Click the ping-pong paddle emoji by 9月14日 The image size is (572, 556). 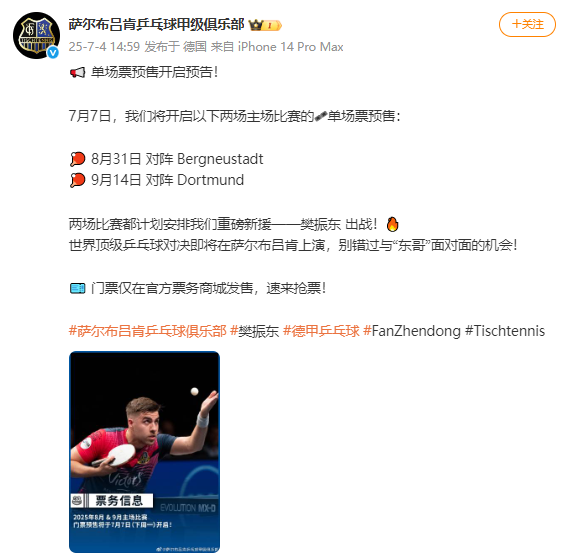(x=77, y=180)
